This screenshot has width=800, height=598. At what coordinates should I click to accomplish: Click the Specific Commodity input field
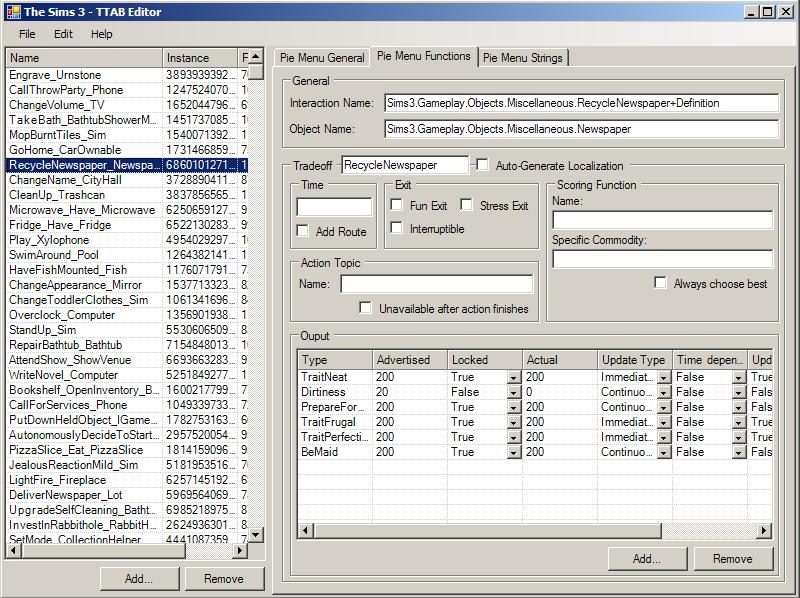662,259
